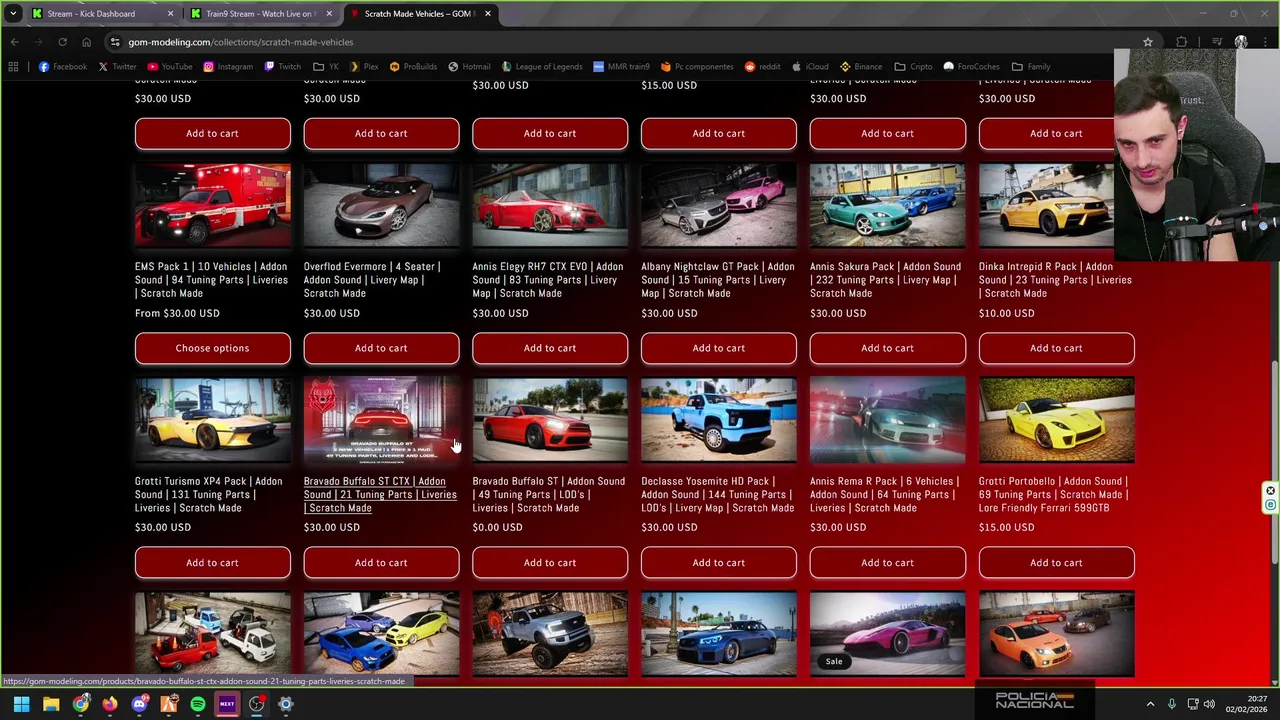Open the Binance bookmark
The height and width of the screenshot is (720, 1280).
point(861,67)
